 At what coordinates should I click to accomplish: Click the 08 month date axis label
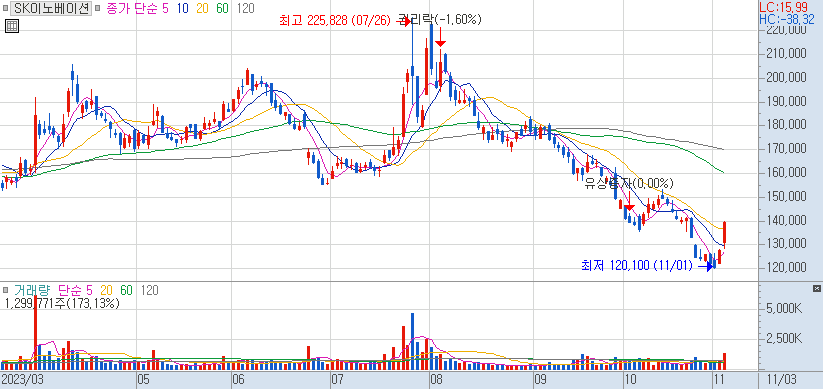(436, 379)
